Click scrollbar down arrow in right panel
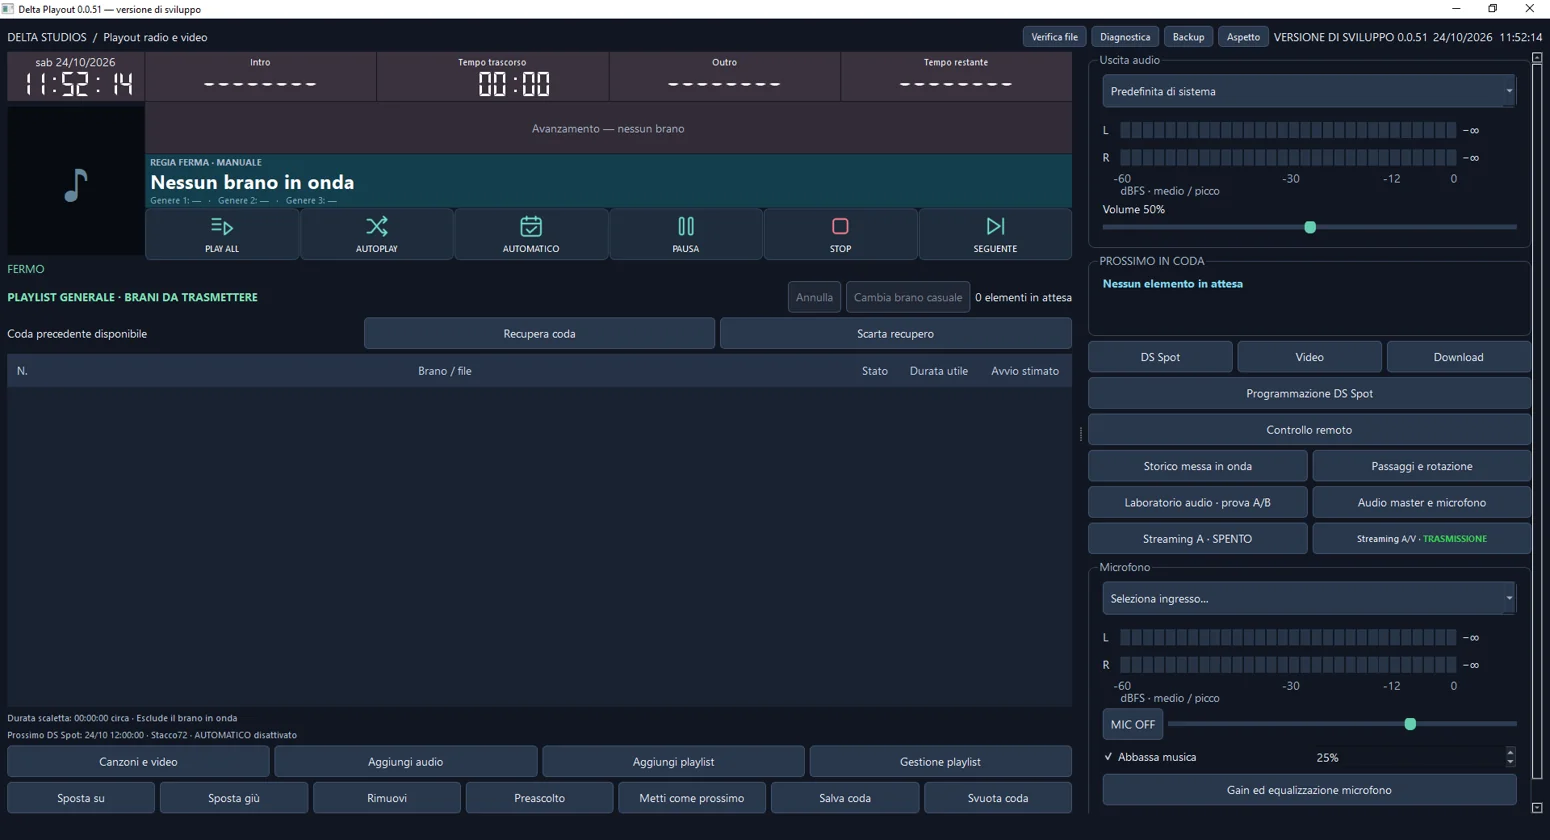1550x840 pixels. coord(1537,807)
